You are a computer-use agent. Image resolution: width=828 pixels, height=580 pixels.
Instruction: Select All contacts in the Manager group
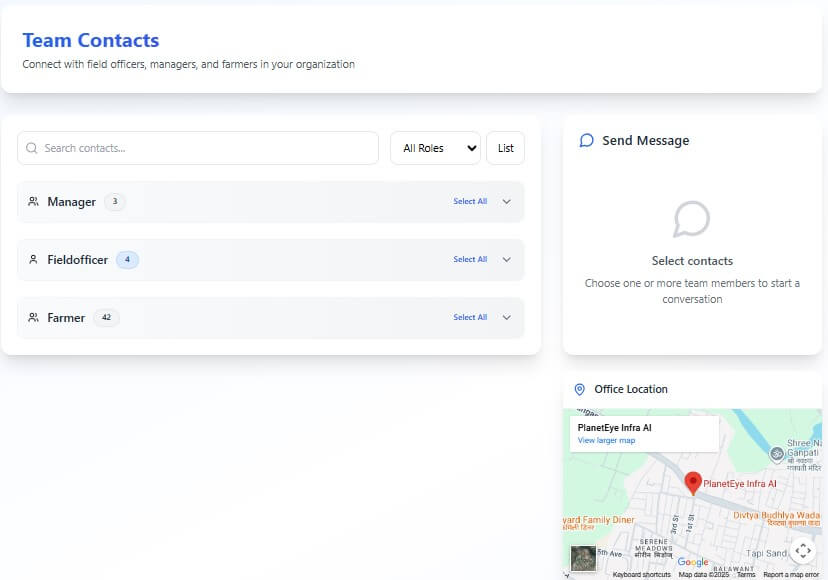(470, 201)
